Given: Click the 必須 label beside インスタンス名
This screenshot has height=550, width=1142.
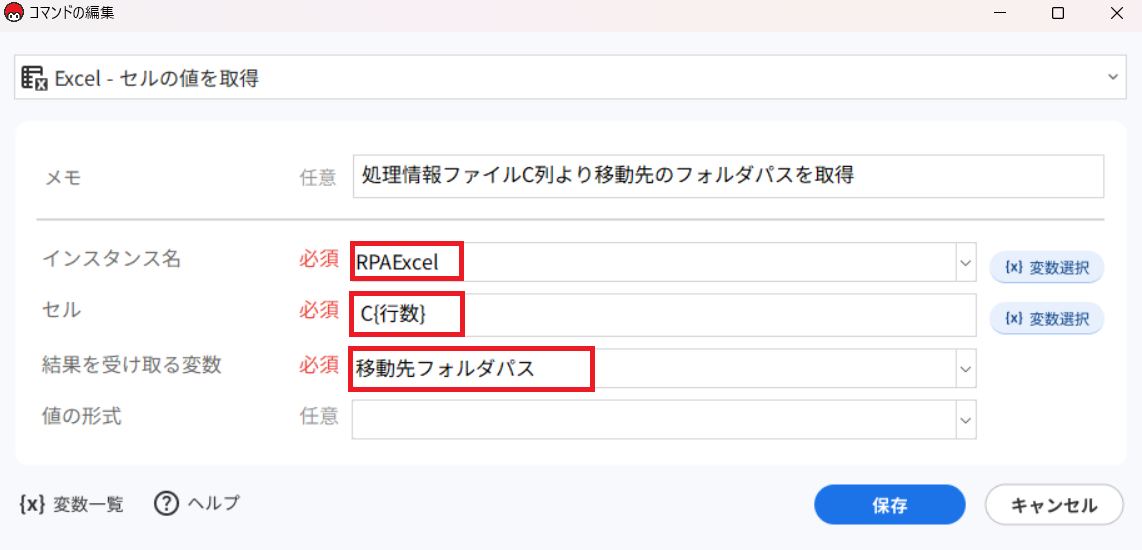Looking at the screenshot, I should (319, 258).
